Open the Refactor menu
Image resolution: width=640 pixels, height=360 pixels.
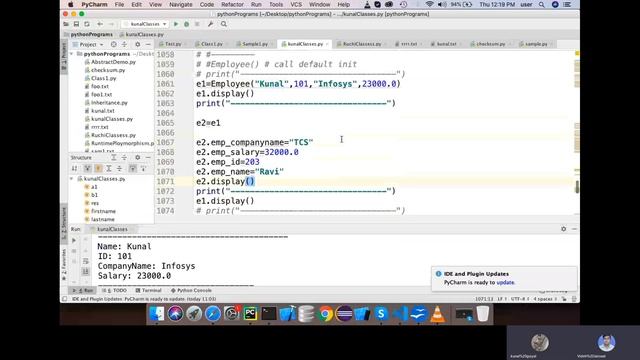coord(232,4)
